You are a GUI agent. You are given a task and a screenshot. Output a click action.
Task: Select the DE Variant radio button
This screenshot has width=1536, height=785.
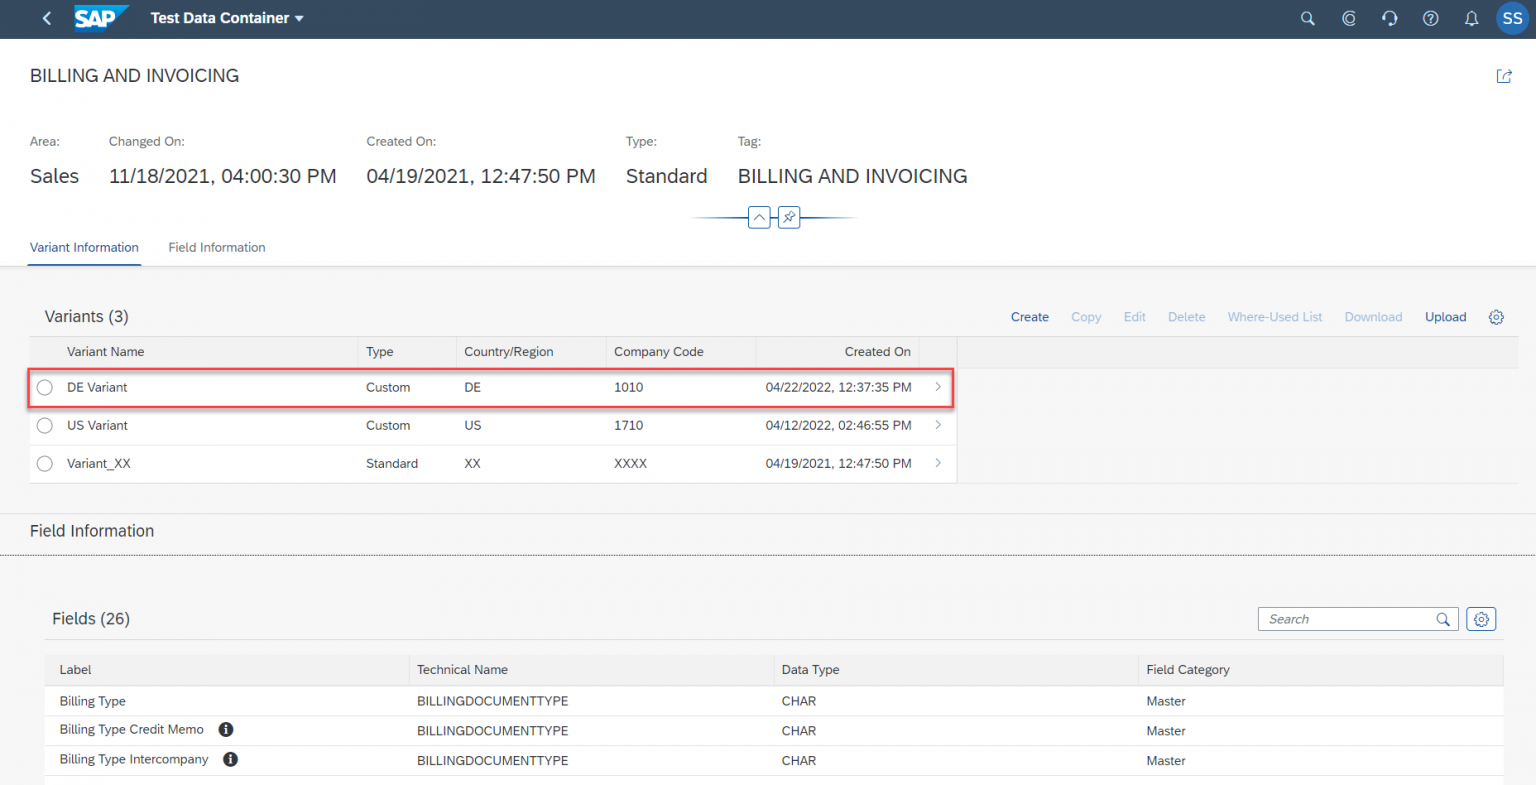click(x=44, y=387)
